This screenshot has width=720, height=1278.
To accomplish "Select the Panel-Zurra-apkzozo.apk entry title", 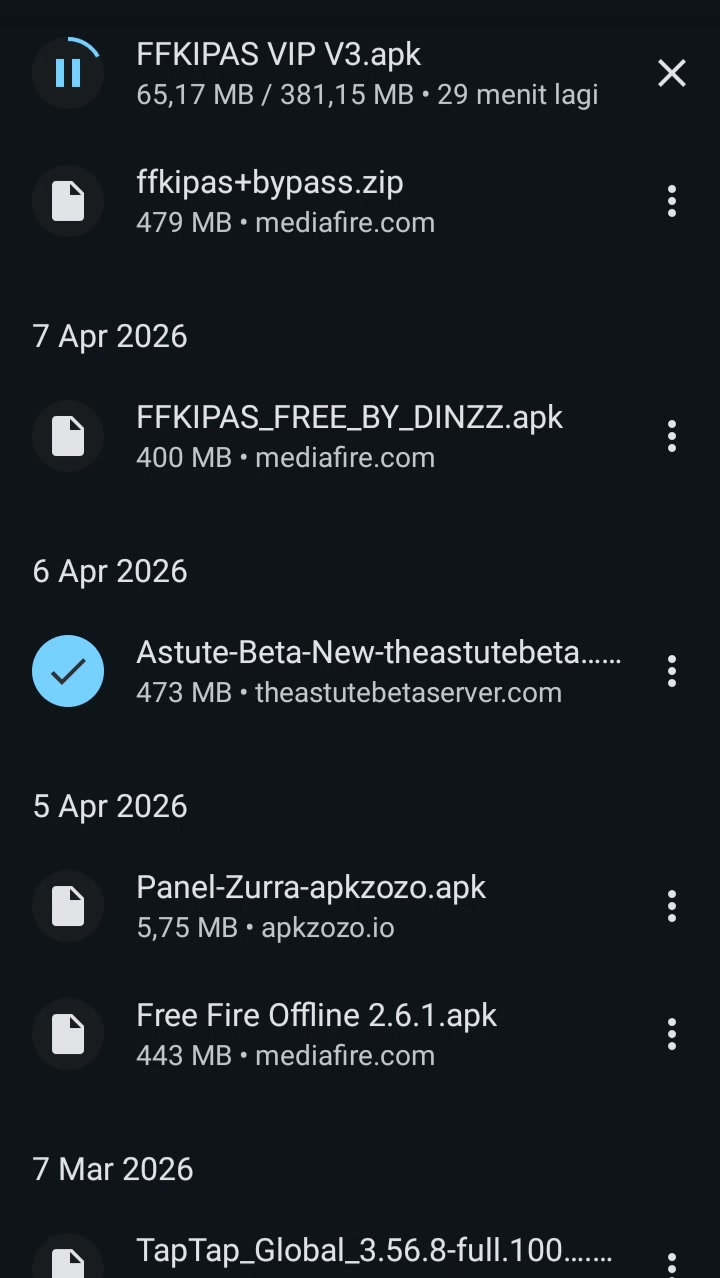I will [311, 887].
